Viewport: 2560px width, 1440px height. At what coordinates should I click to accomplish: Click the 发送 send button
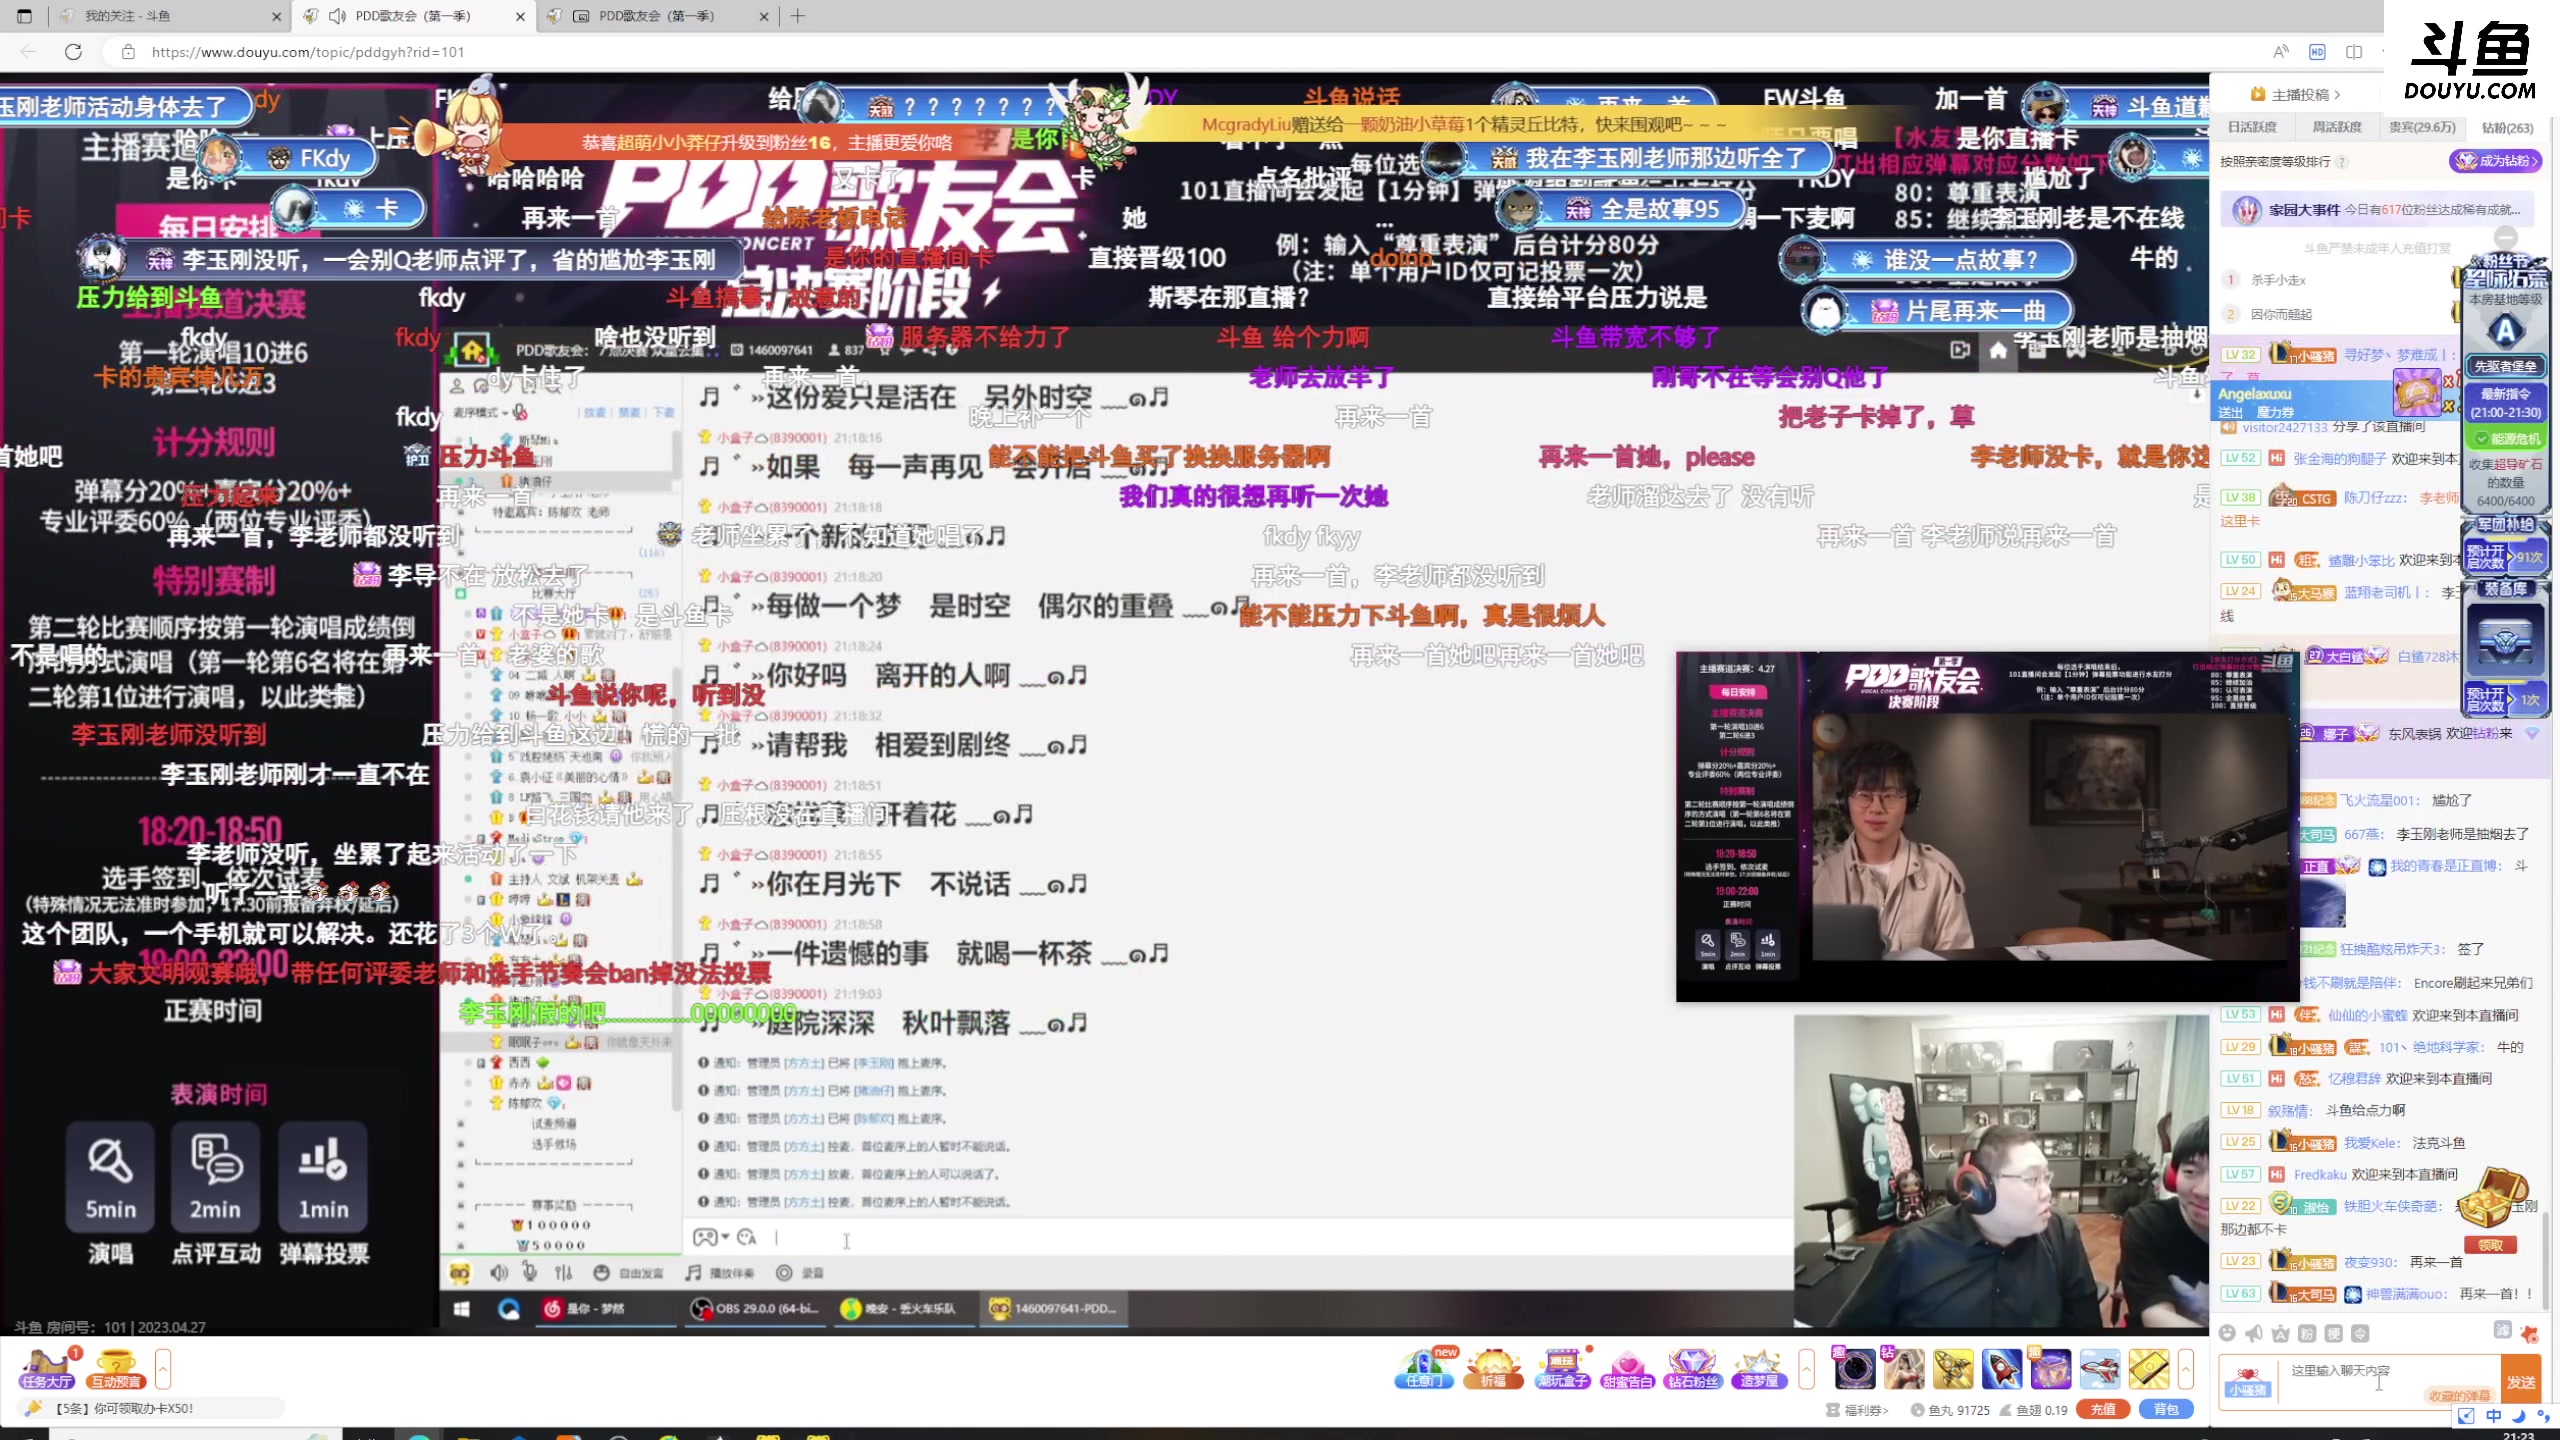pyautogui.click(x=2520, y=1382)
